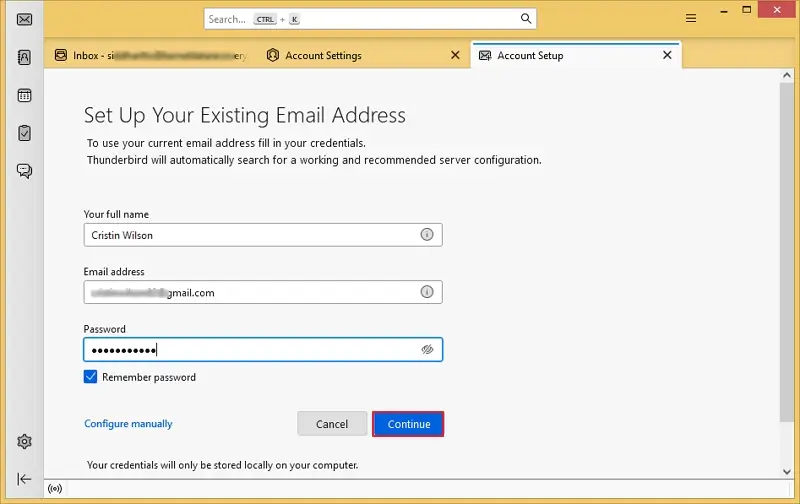Close the Account Settings tab
The width and height of the screenshot is (800, 504).
(x=455, y=55)
